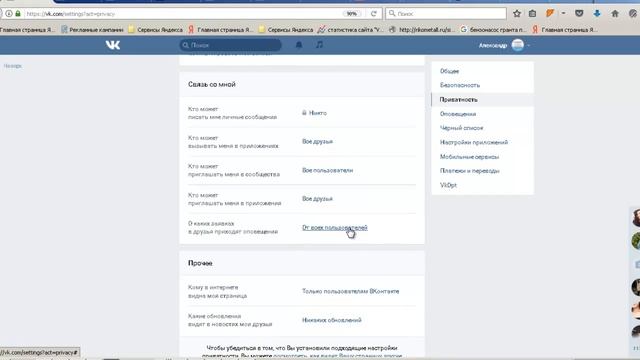The image size is (640, 360).
Task: Open the notifications bell in VK header
Action: pyautogui.click(x=299, y=45)
